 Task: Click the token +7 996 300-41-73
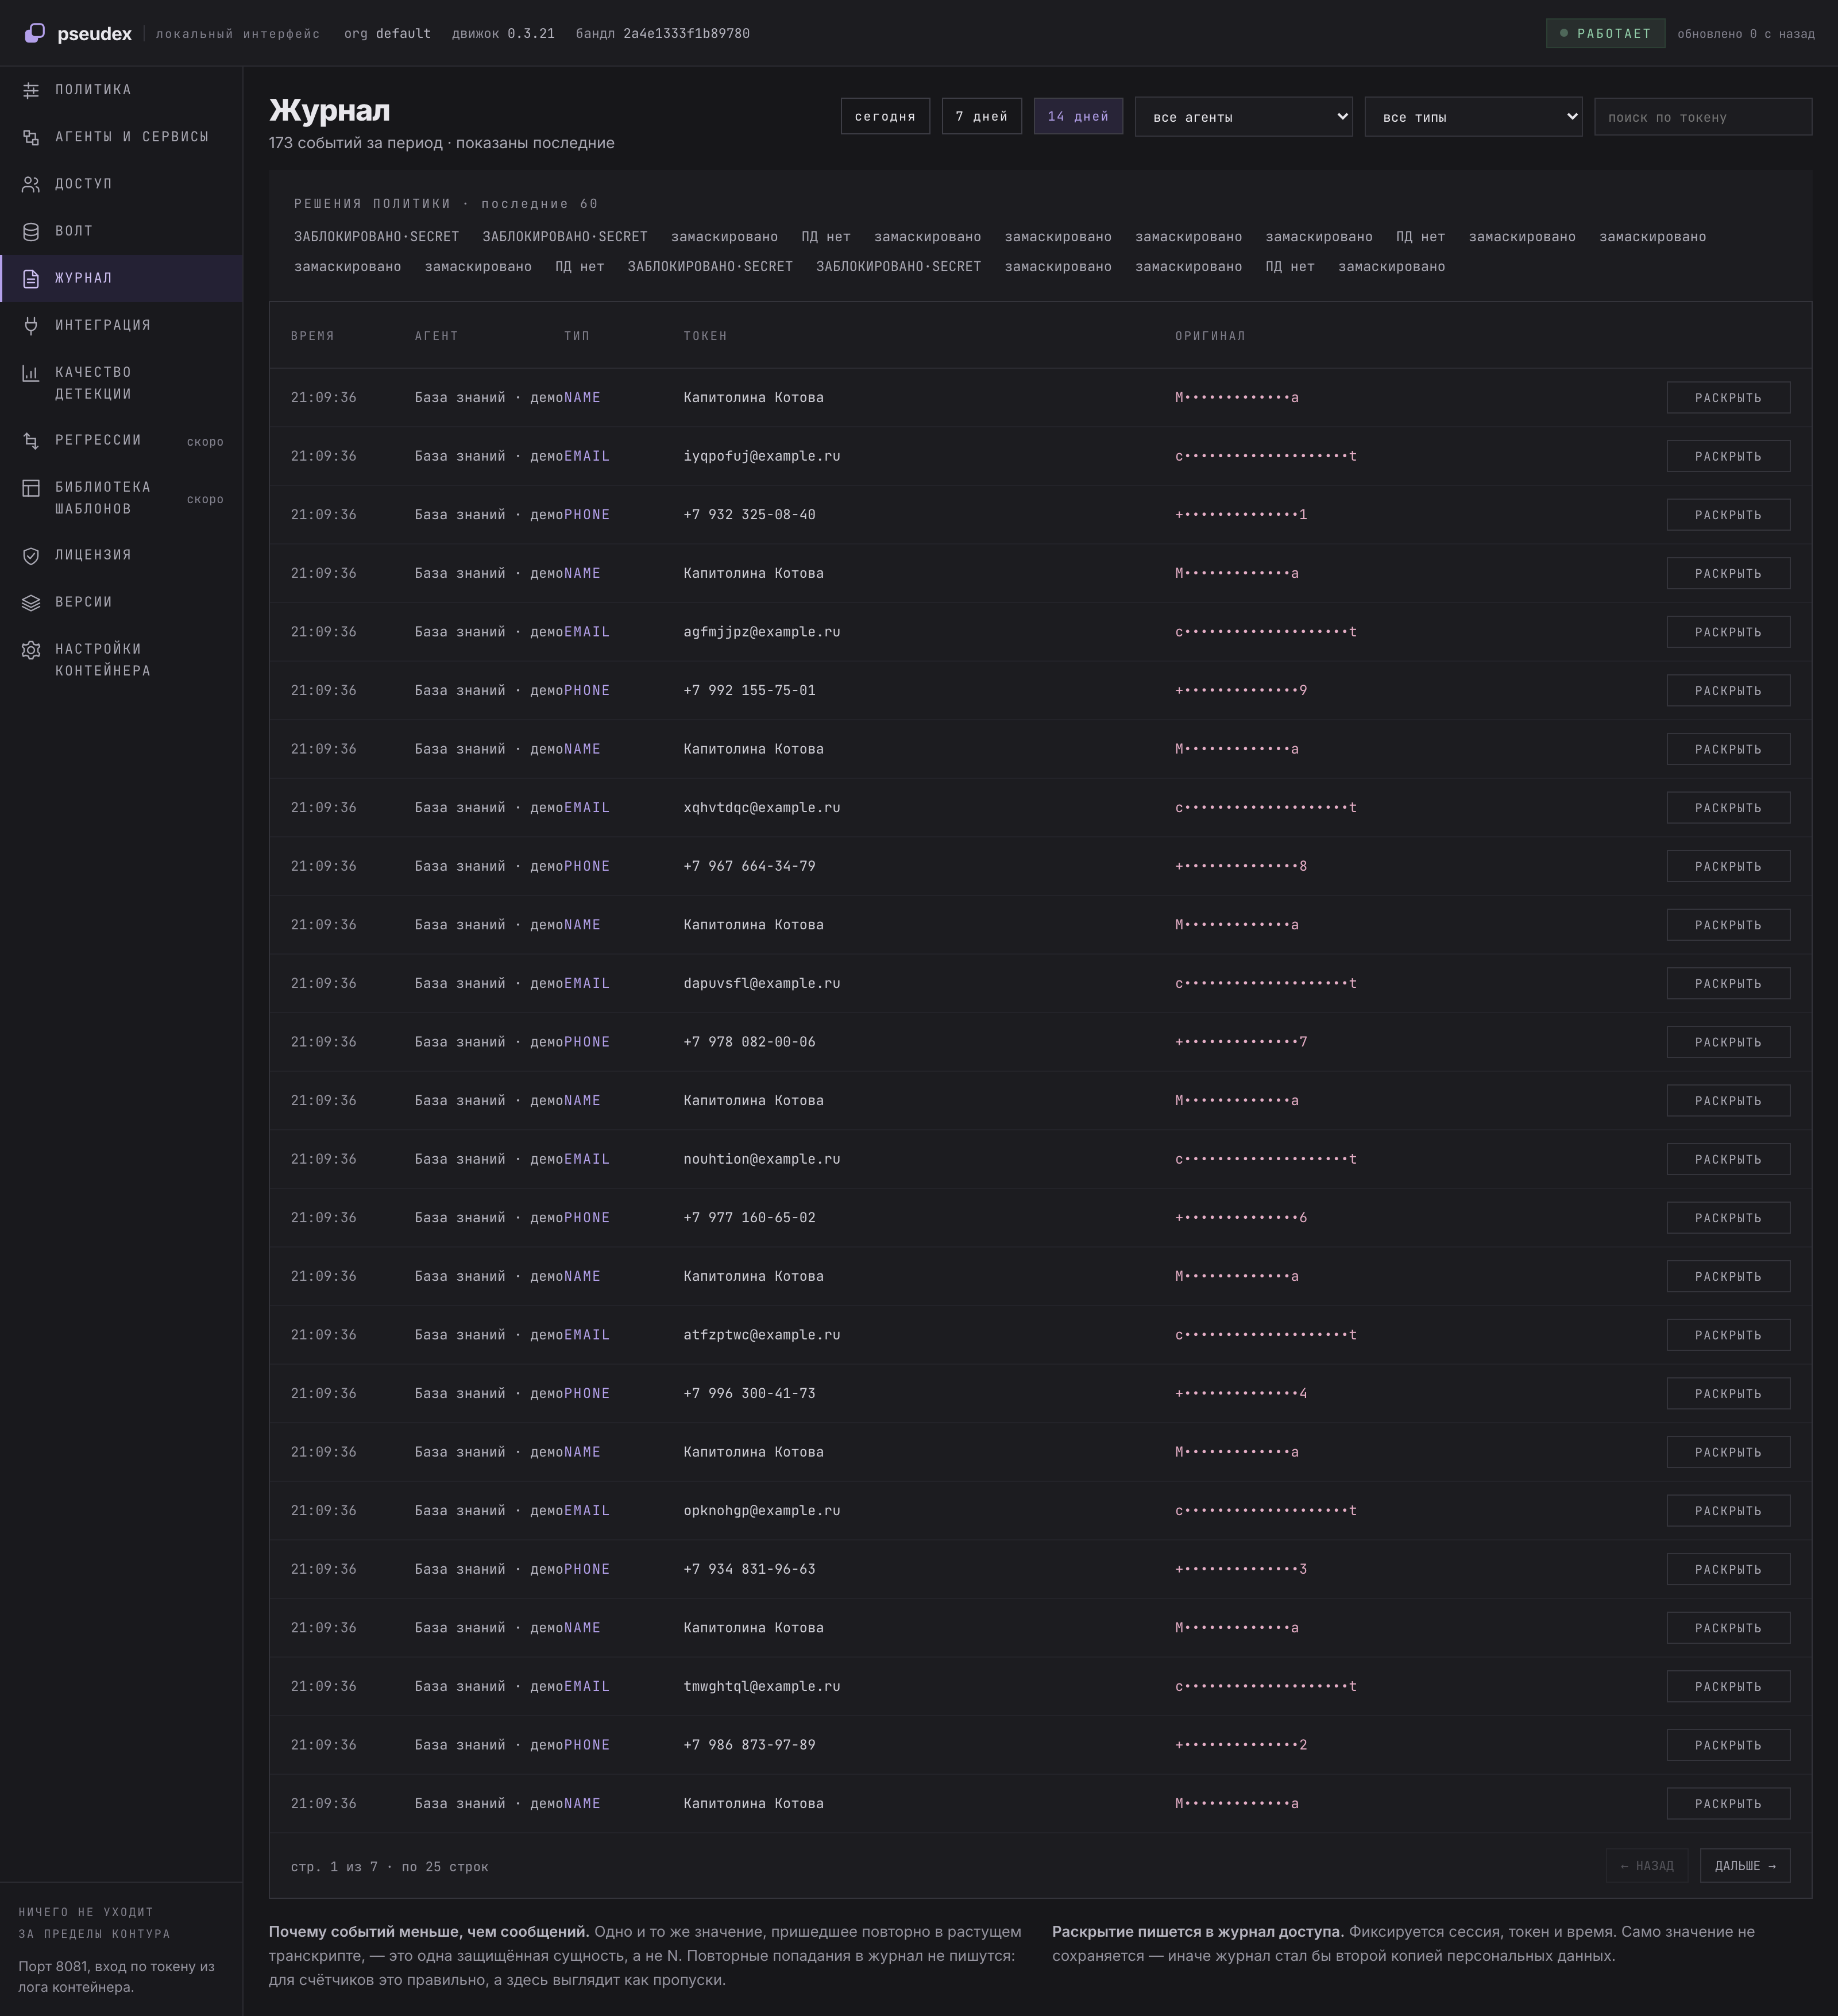[749, 1393]
